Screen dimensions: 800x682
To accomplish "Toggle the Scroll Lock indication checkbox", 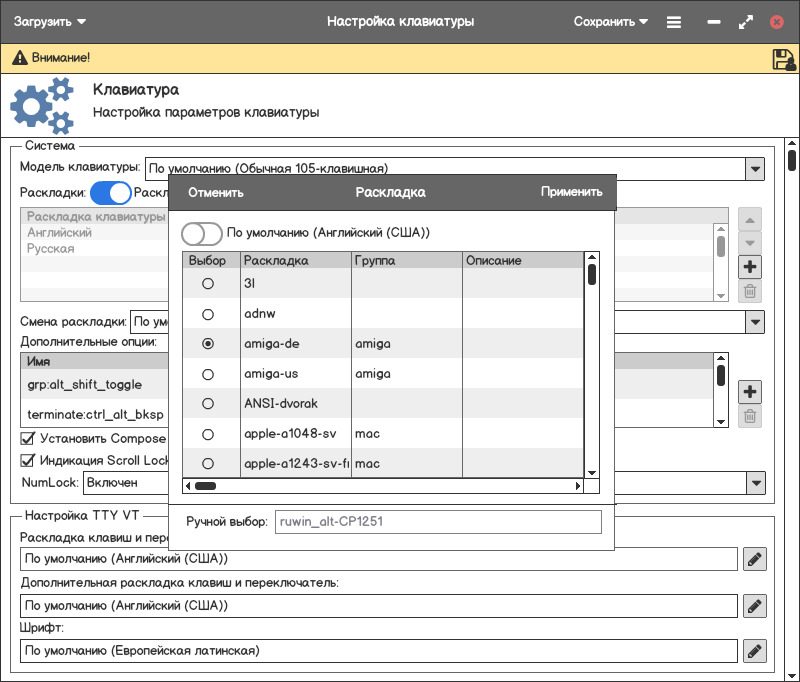I will pyautogui.click(x=28, y=461).
